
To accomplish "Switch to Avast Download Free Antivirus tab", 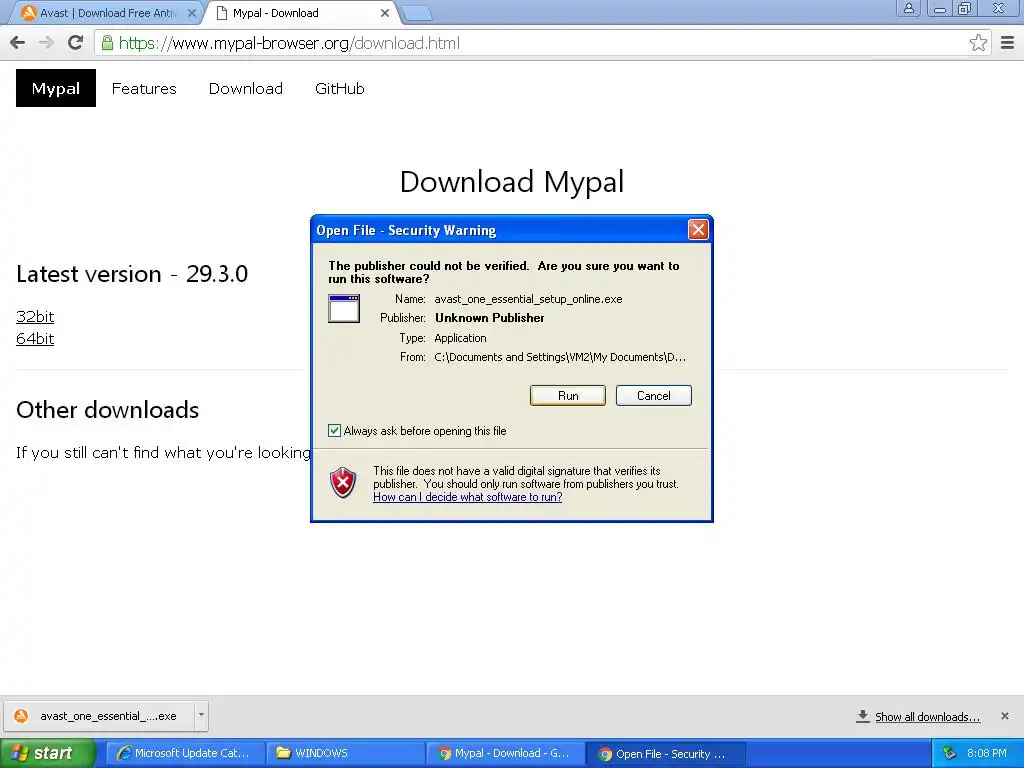I will [x=108, y=13].
